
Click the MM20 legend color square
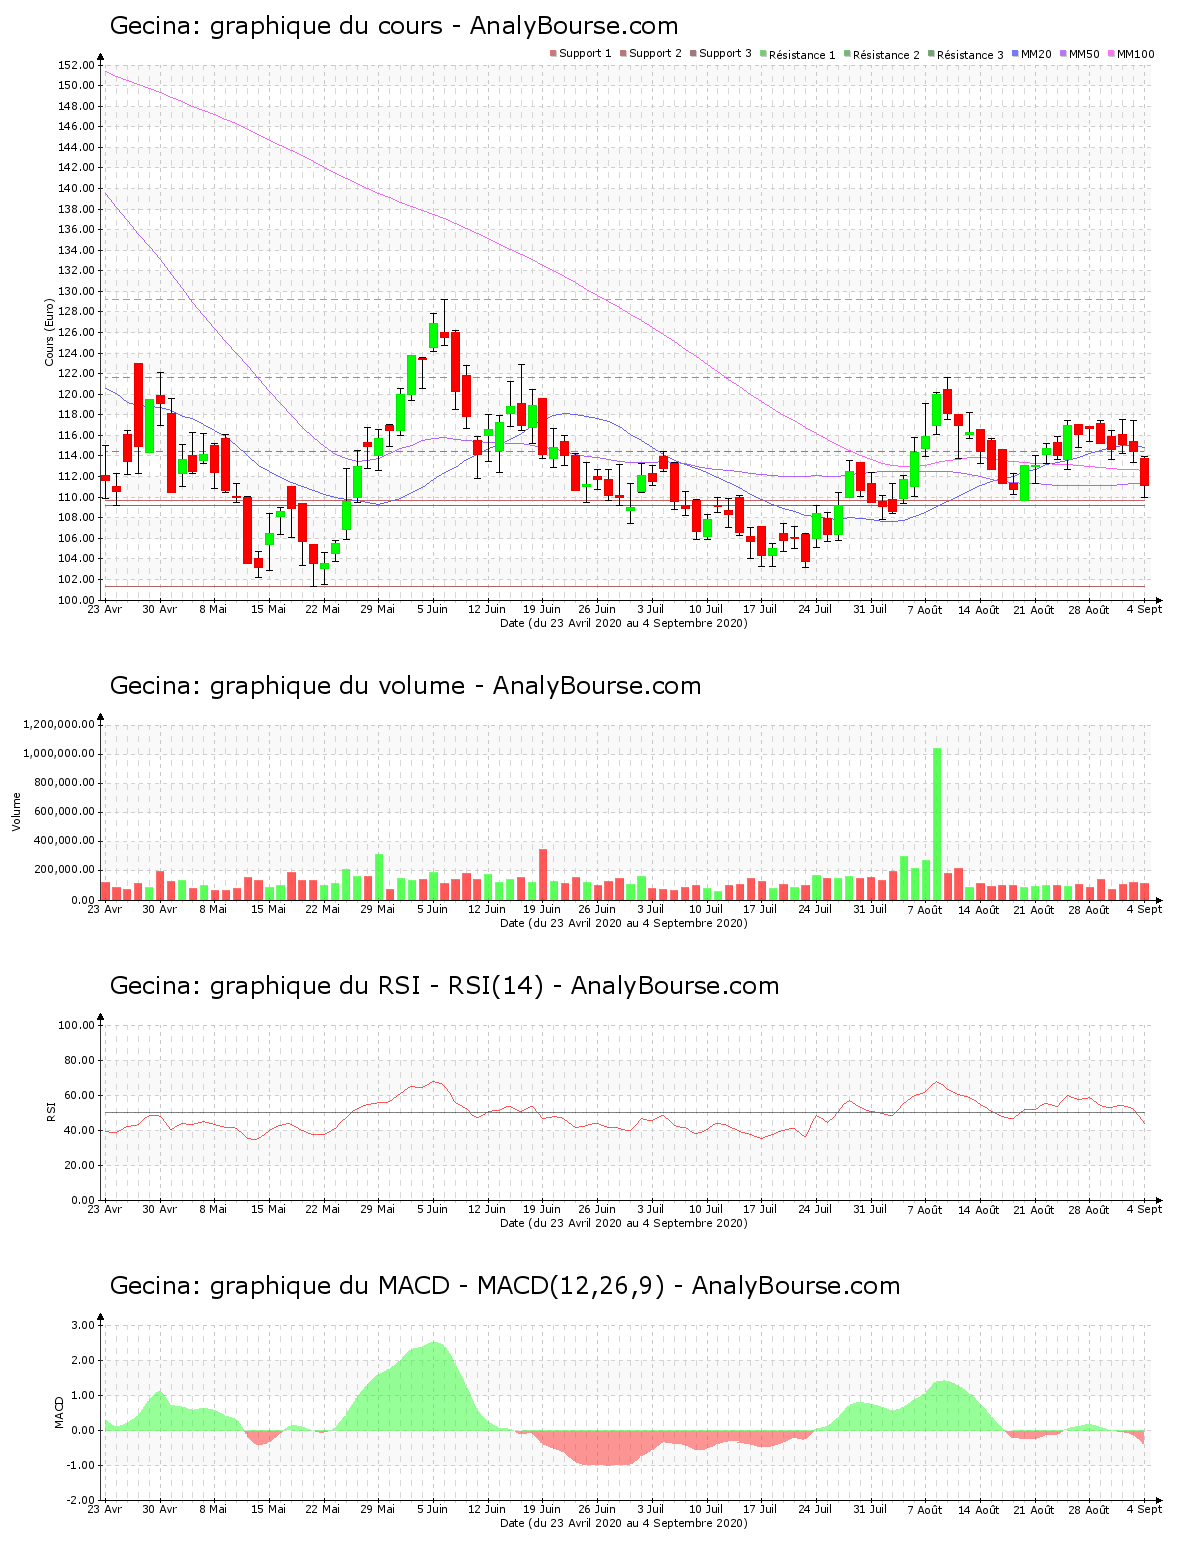pos(1015,54)
